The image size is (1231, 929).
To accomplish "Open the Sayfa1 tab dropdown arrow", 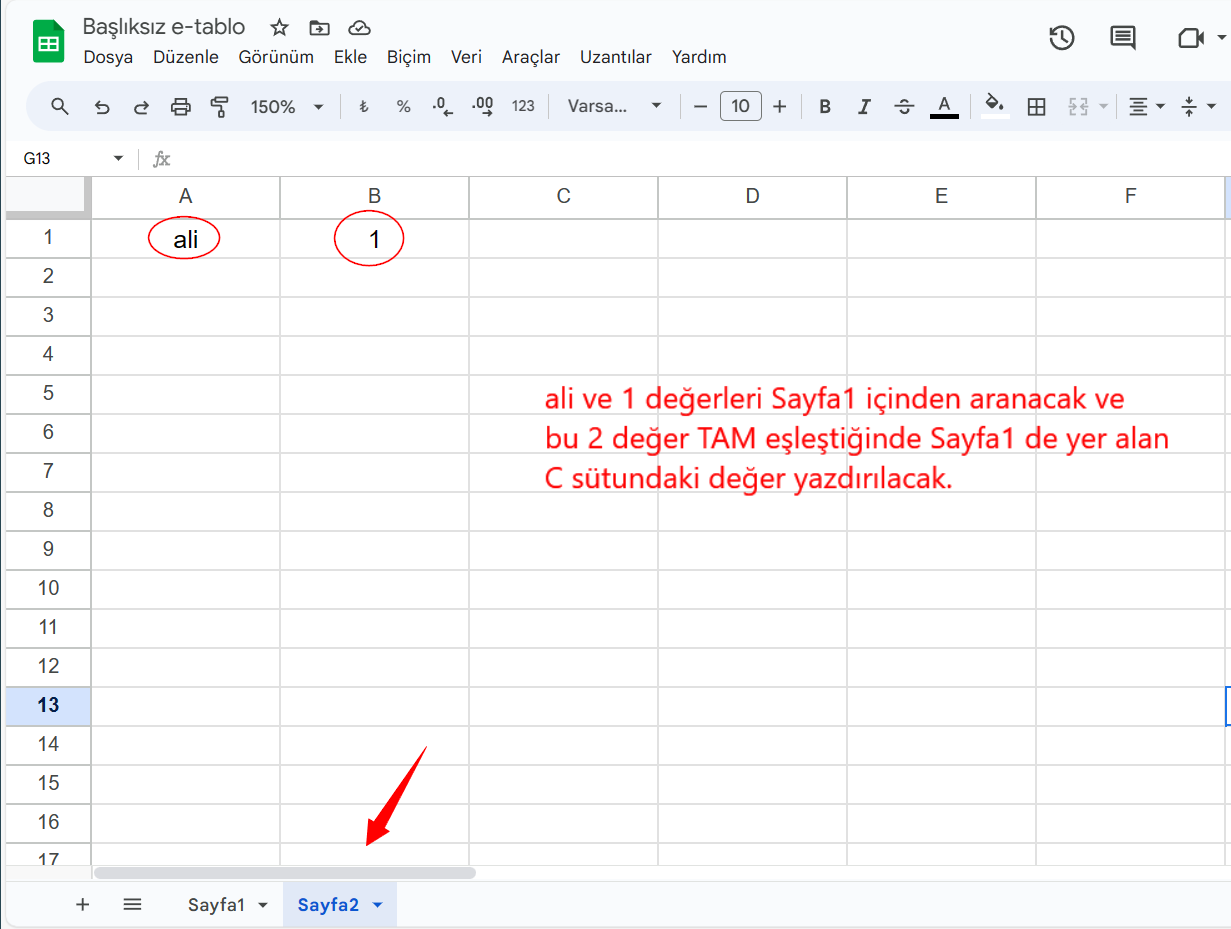I will 263,905.
